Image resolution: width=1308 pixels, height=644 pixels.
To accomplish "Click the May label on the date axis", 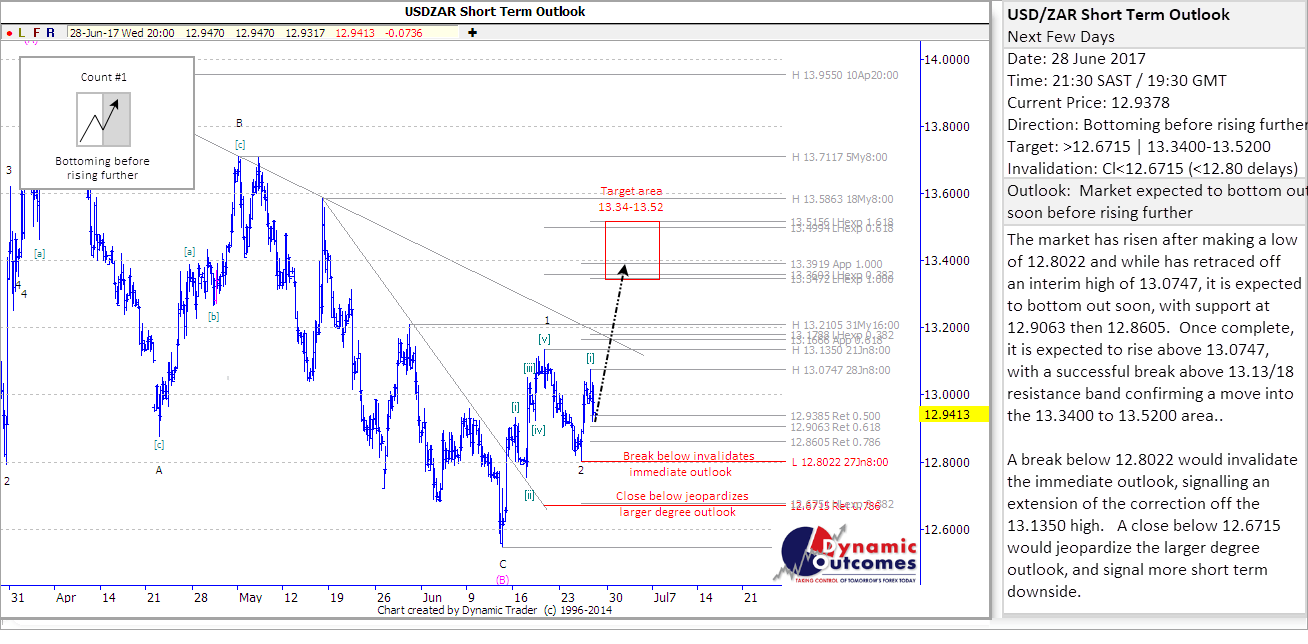I will [x=249, y=597].
